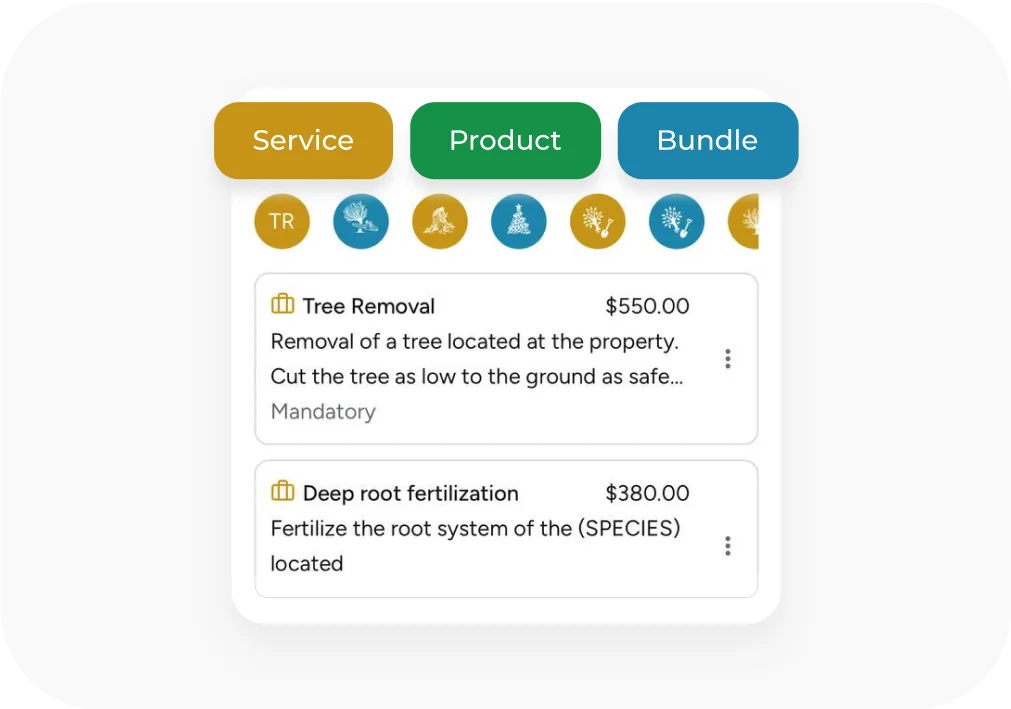Expand the truncated Tree Removal description text
The width and height of the screenshot is (1011, 709).
click(x=476, y=377)
